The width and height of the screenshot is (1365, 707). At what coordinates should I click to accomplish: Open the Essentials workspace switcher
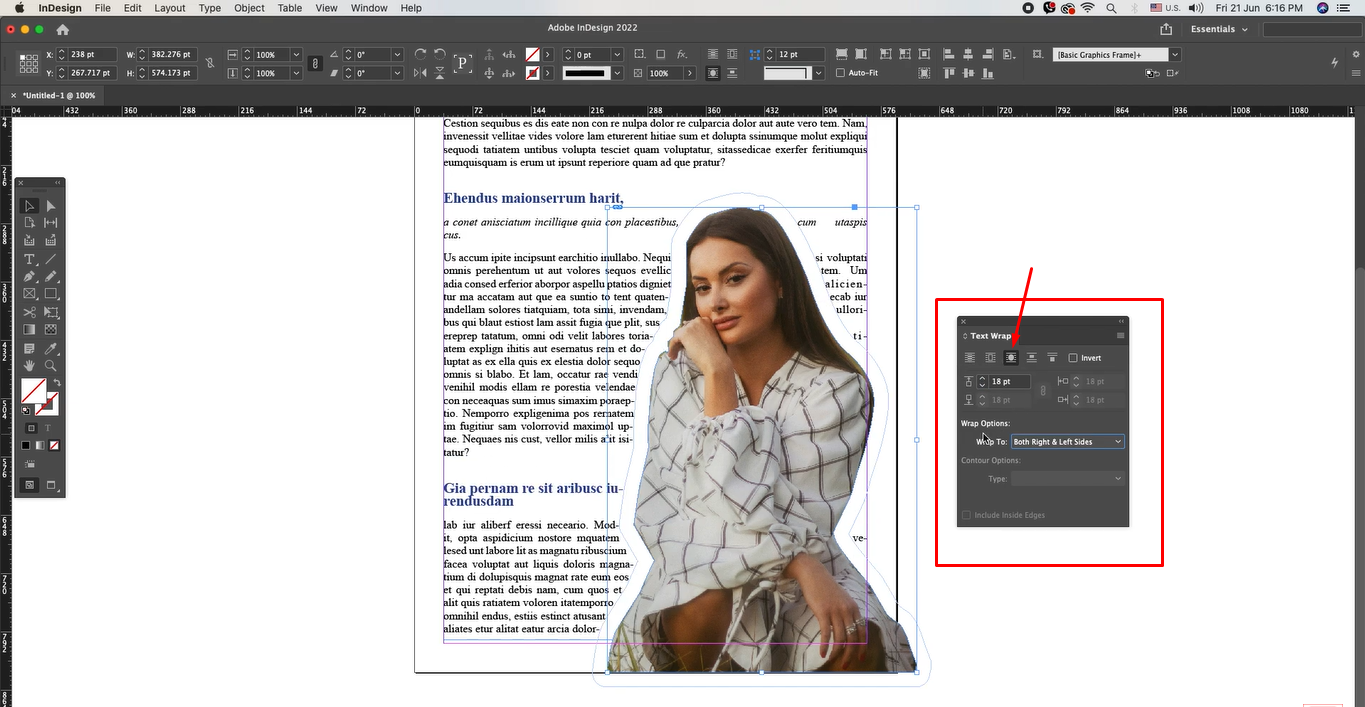(x=1216, y=29)
